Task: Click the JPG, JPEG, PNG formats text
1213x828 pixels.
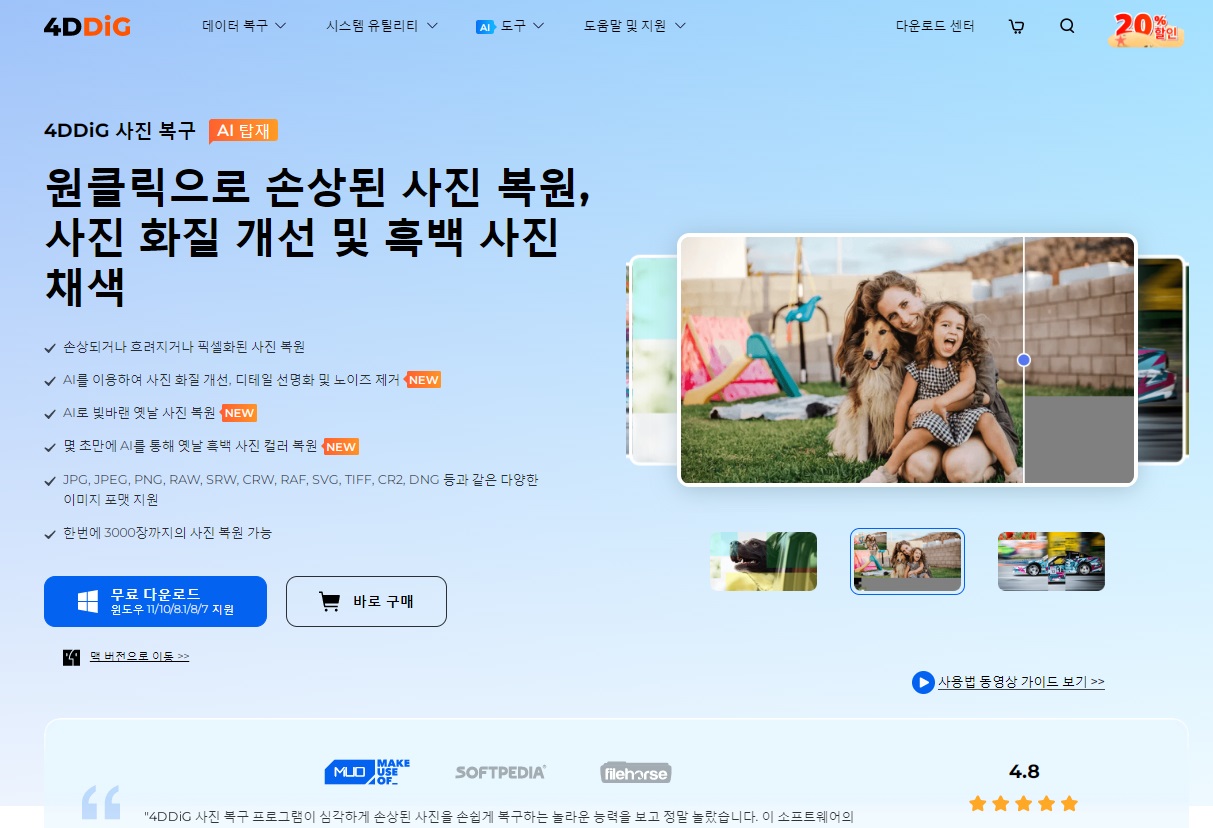Action: [x=300, y=489]
